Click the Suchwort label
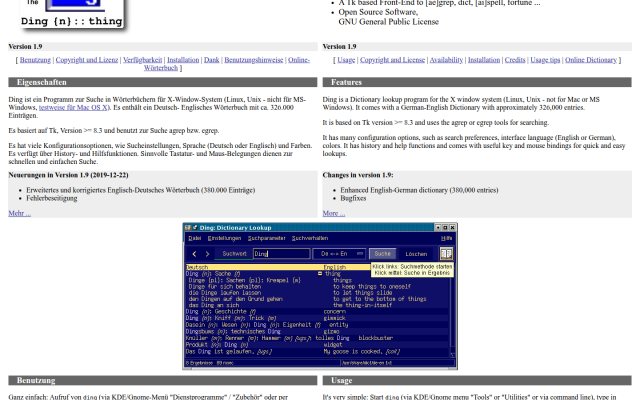 coord(234,253)
